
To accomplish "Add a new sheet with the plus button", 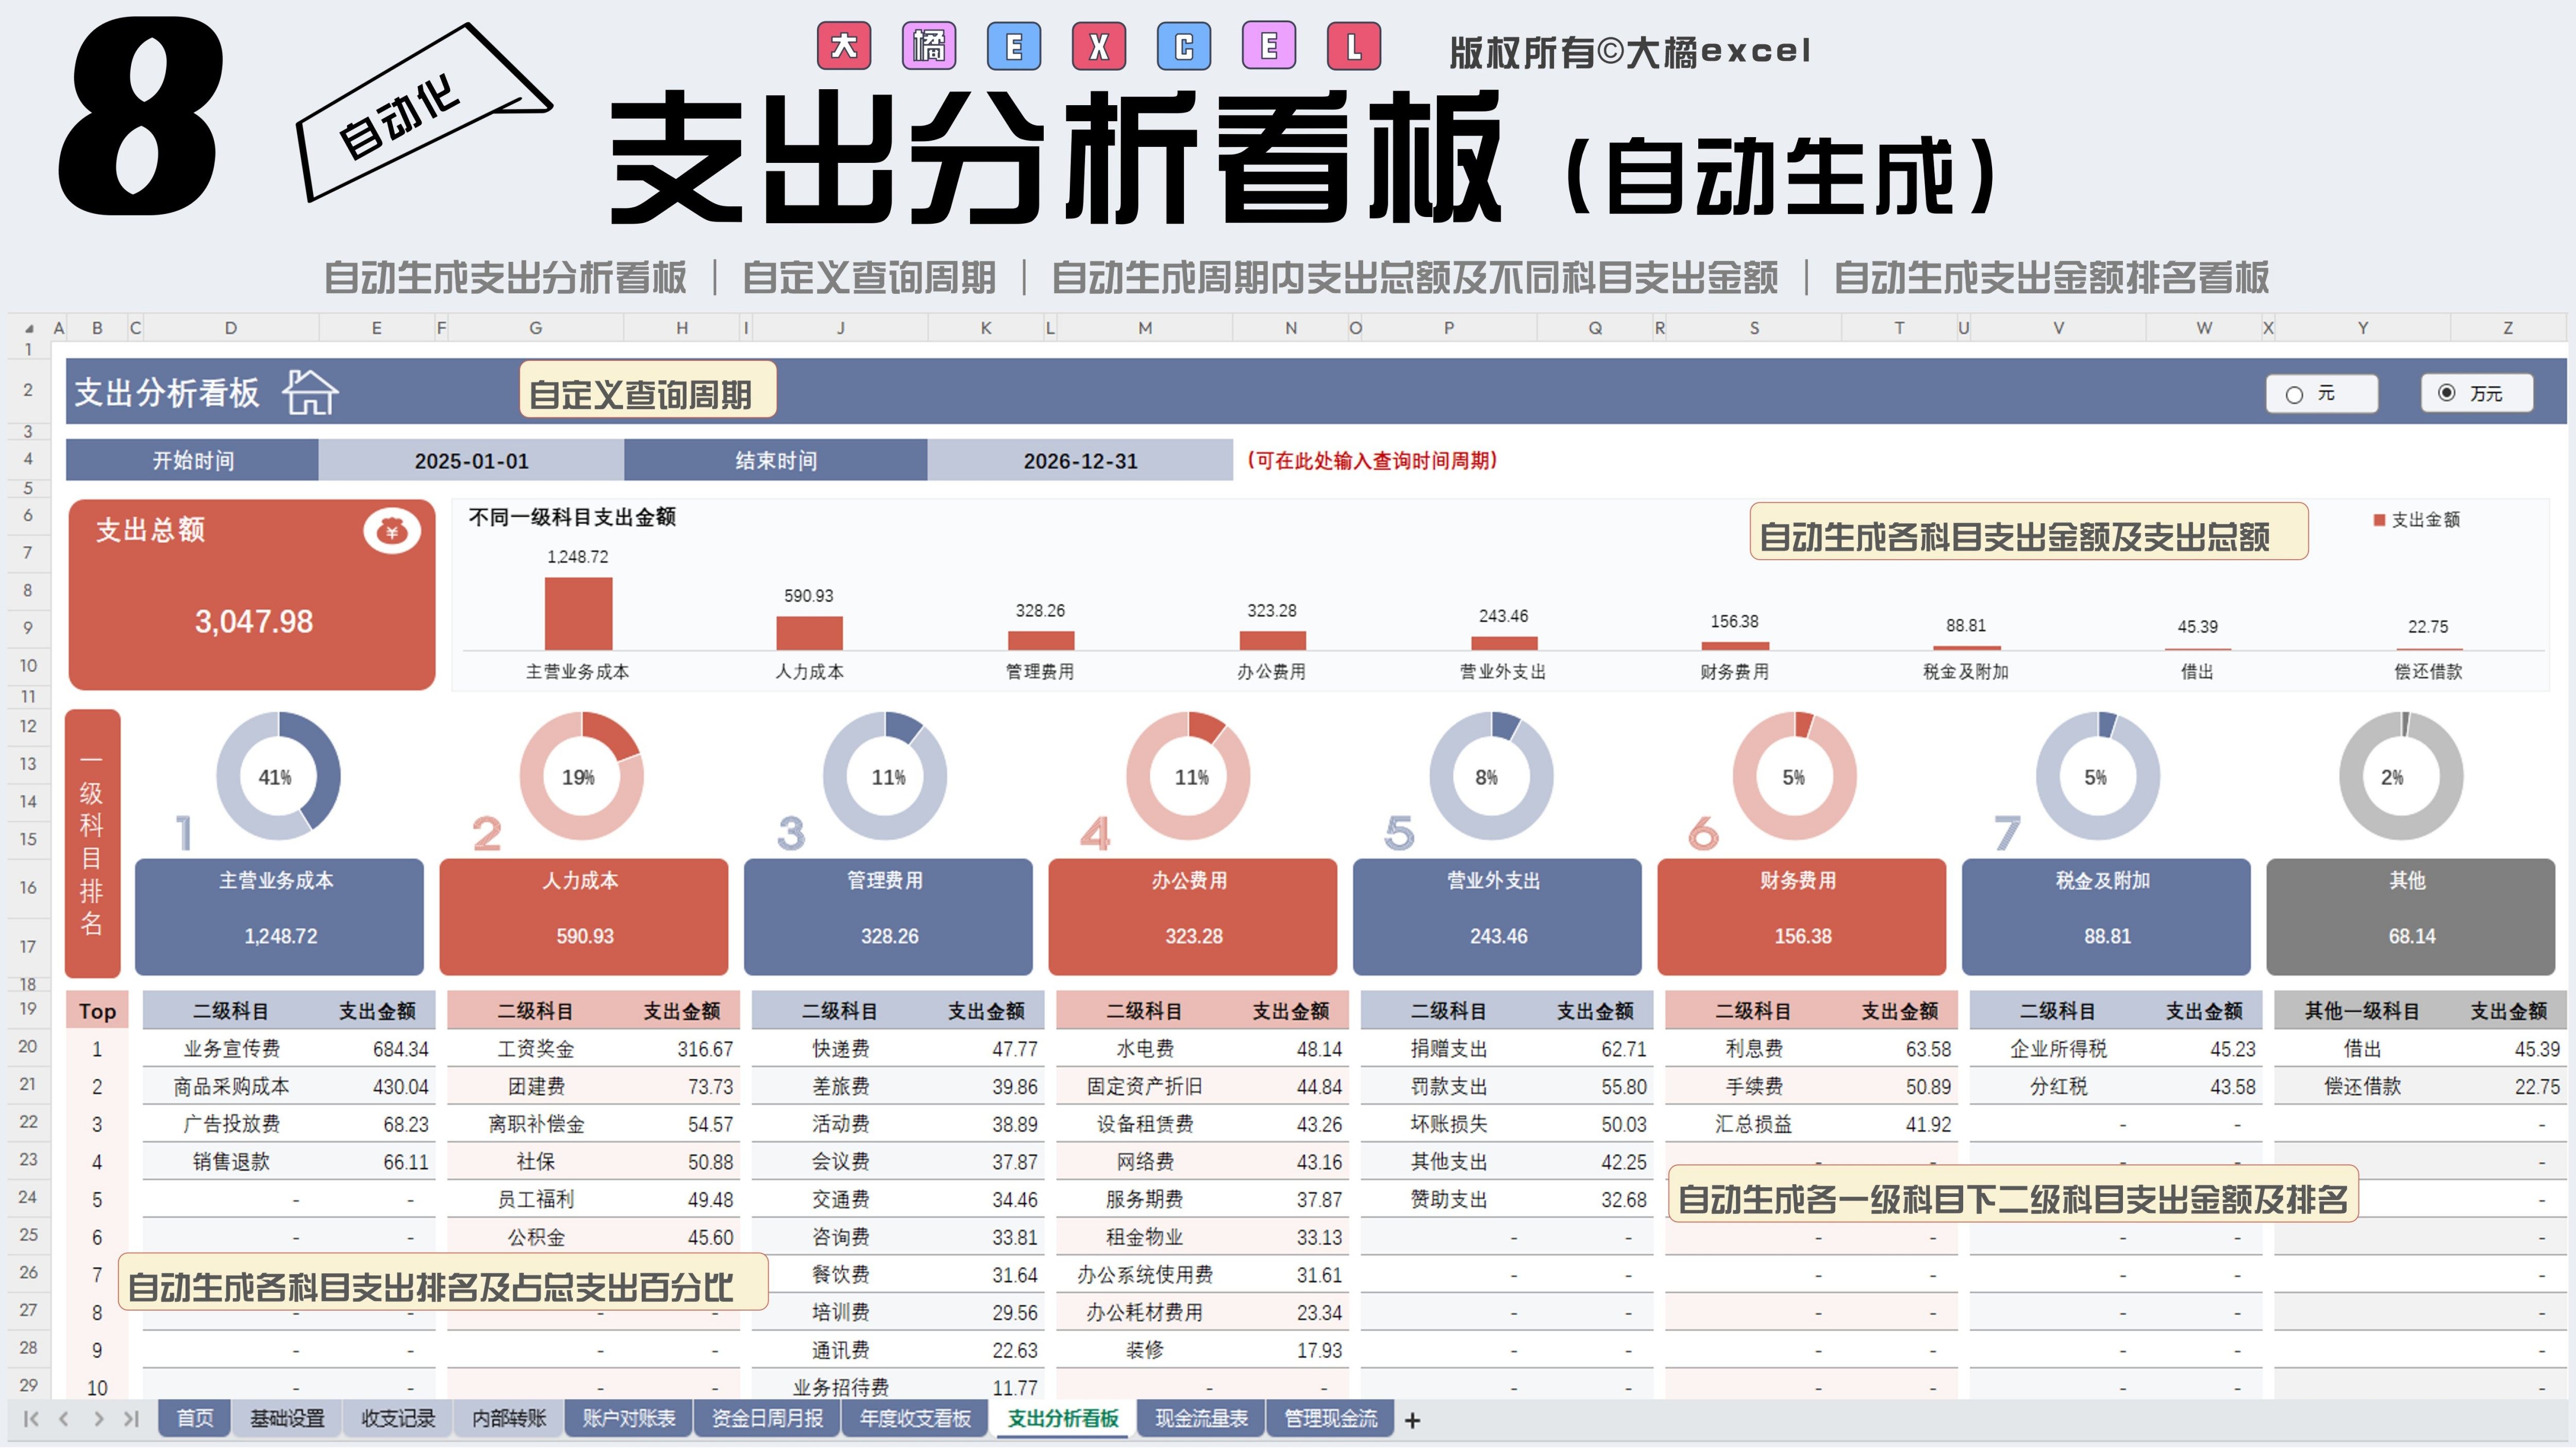I will [1412, 1420].
